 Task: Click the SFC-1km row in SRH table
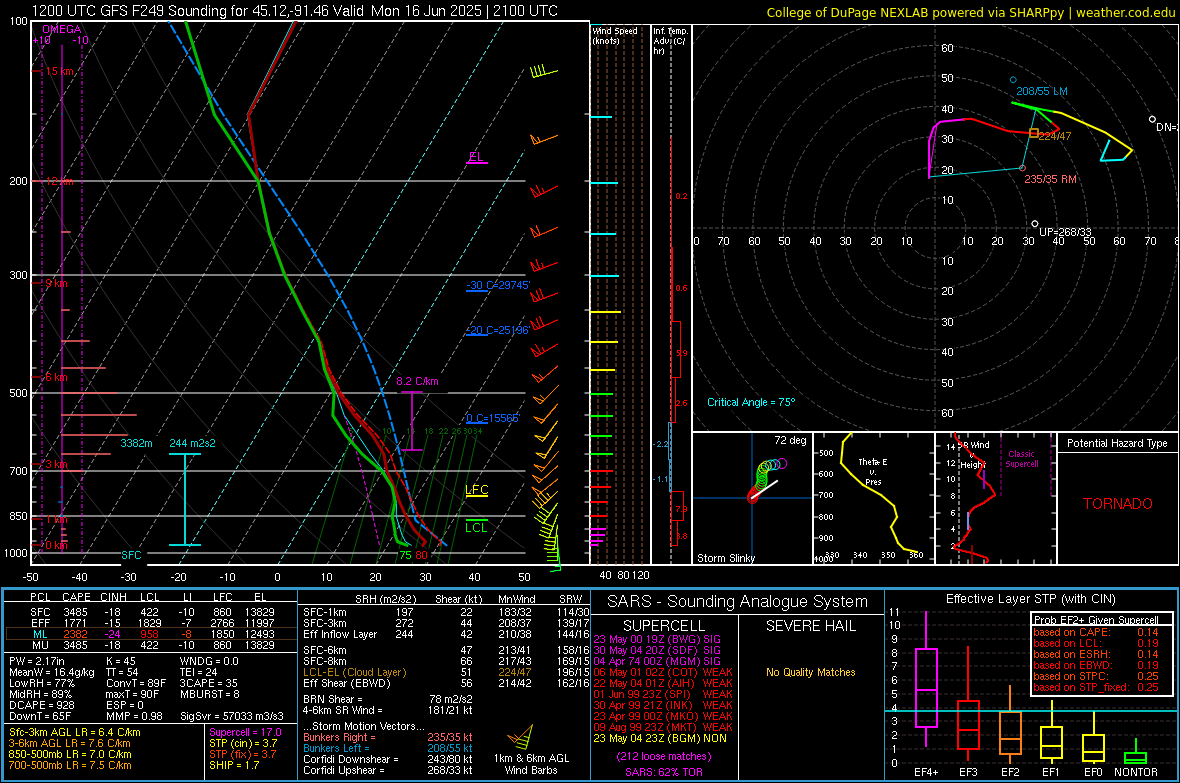point(446,612)
